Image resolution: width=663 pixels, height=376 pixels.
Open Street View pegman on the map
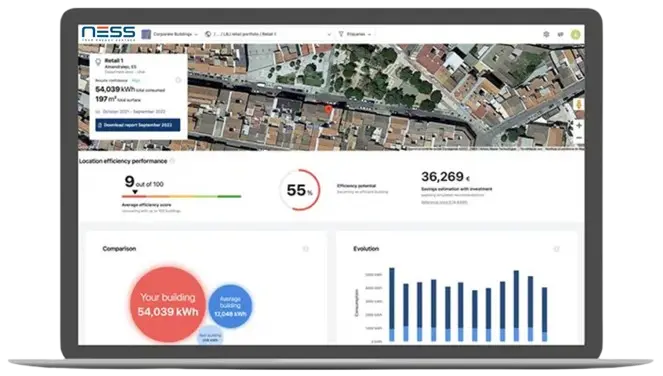pyautogui.click(x=579, y=104)
